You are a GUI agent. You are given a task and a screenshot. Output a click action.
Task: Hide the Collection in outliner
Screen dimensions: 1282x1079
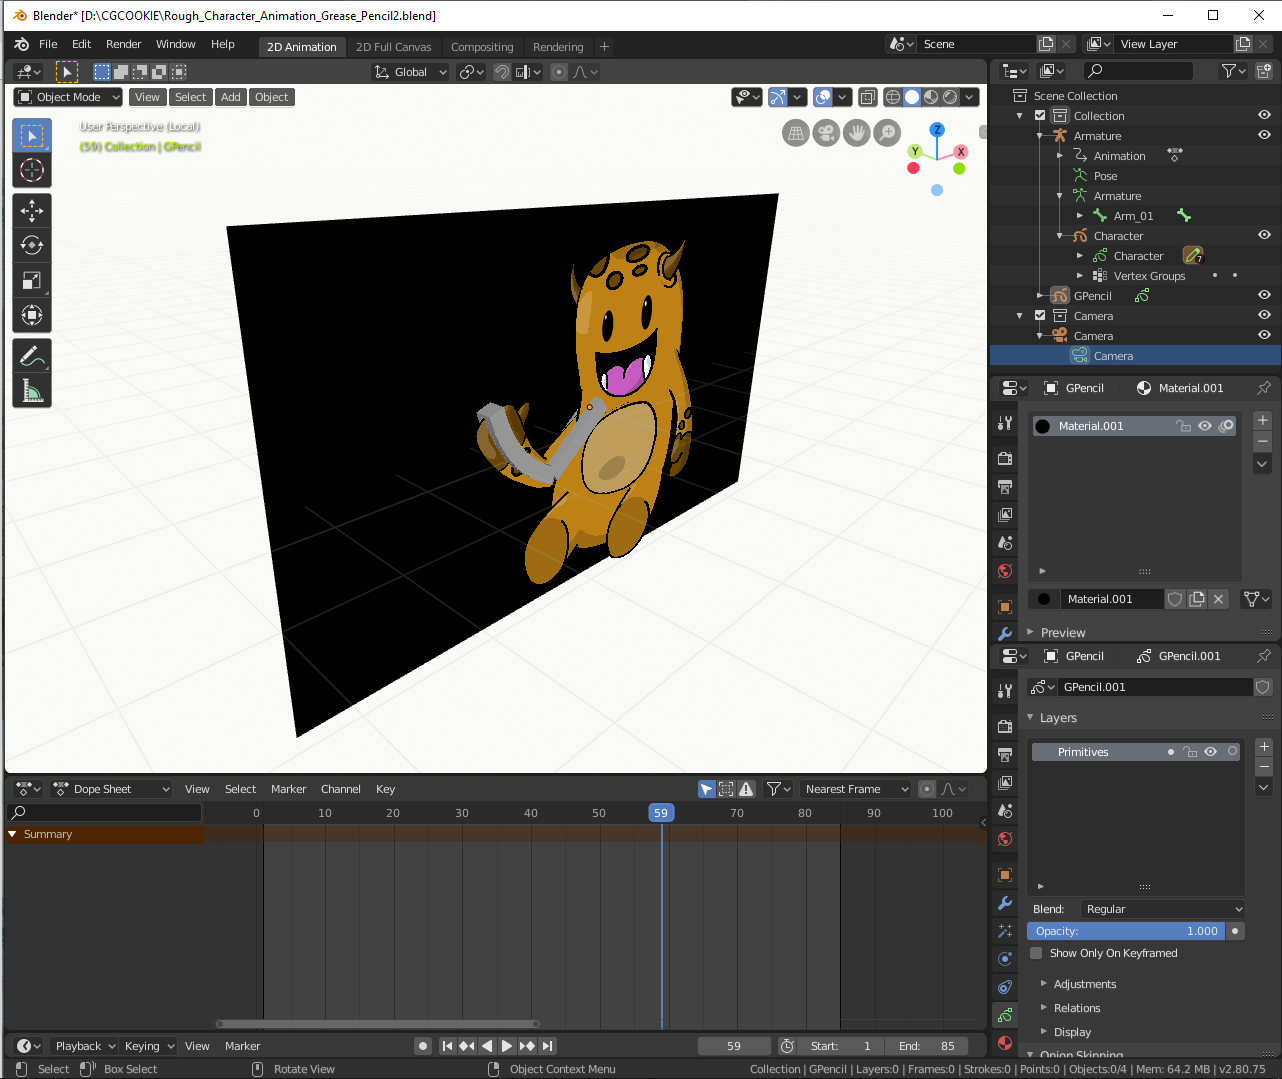click(x=1264, y=116)
